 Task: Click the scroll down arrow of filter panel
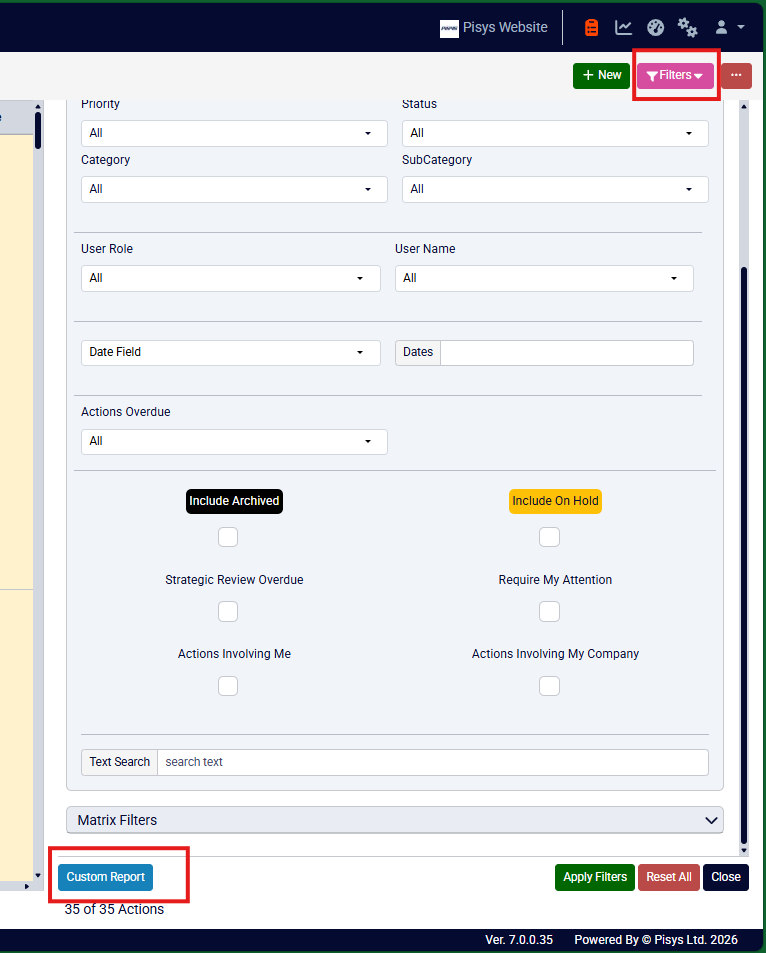(x=744, y=850)
